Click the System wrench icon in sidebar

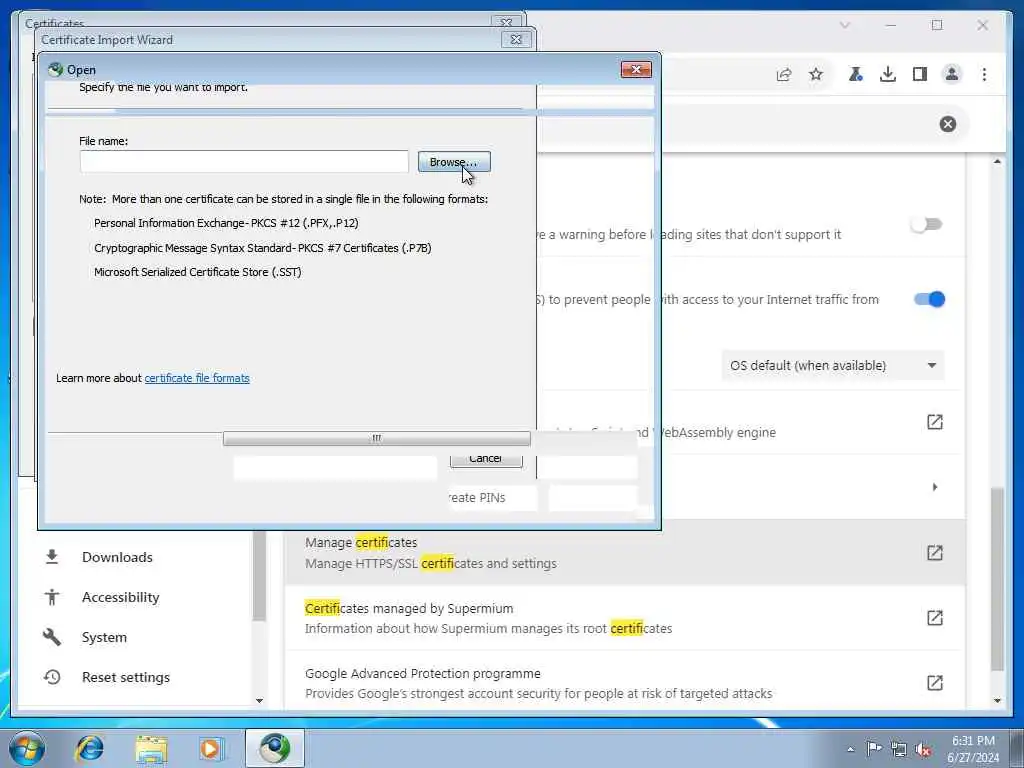click(x=52, y=637)
